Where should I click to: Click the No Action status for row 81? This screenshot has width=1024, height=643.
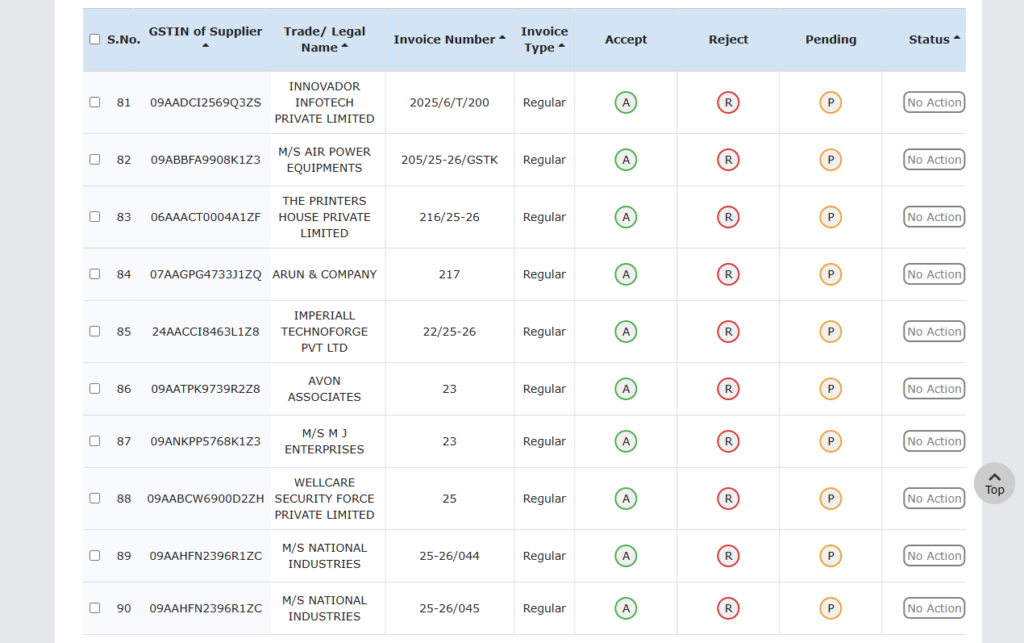pos(934,102)
